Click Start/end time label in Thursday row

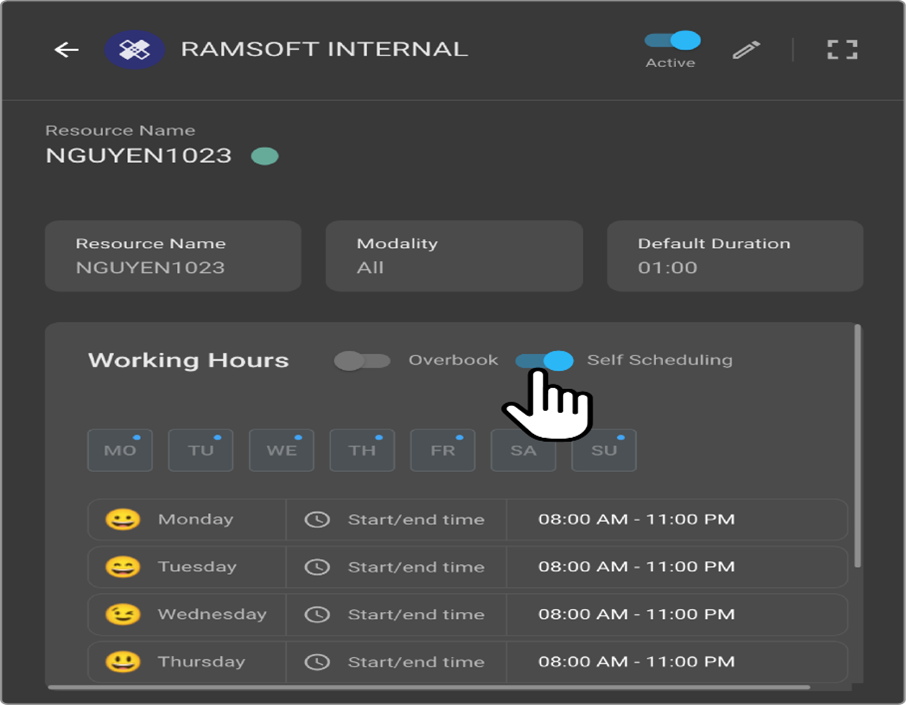coord(416,662)
